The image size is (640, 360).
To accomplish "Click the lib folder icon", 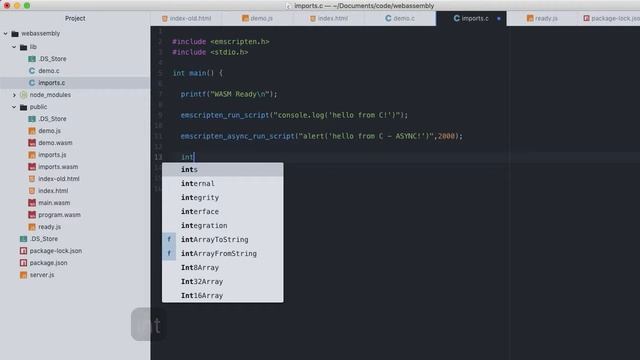I will [24, 47].
